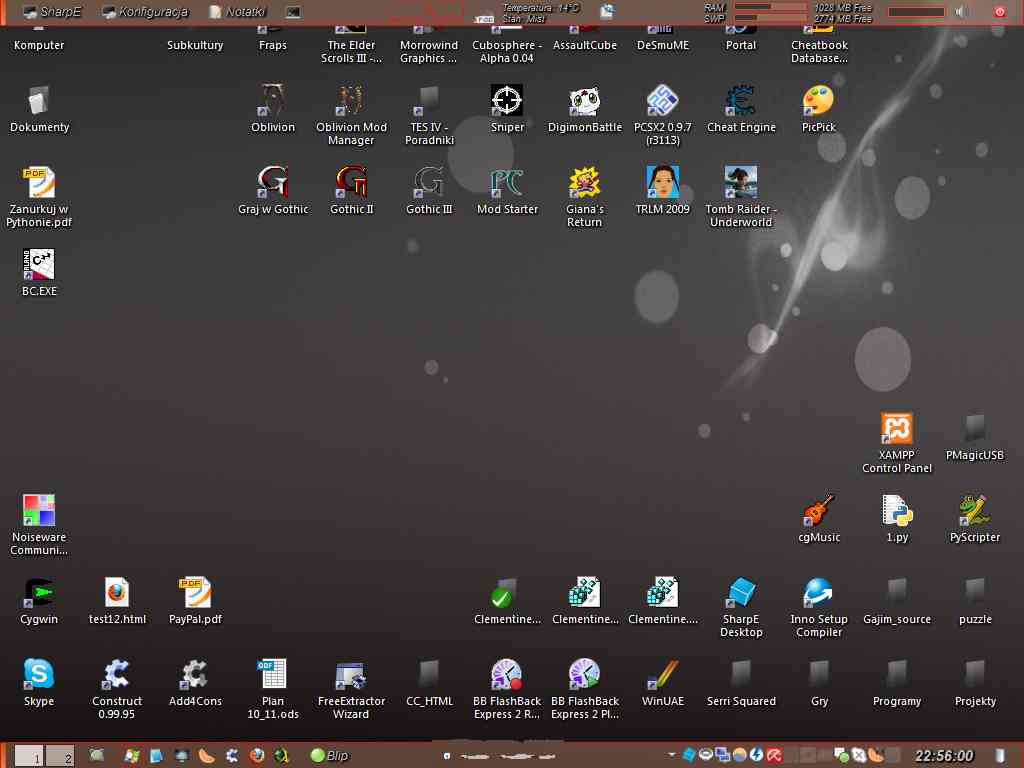Screen dimensions: 1024x768
Task: Switch to virtual desktop 2
Action: coord(61,756)
